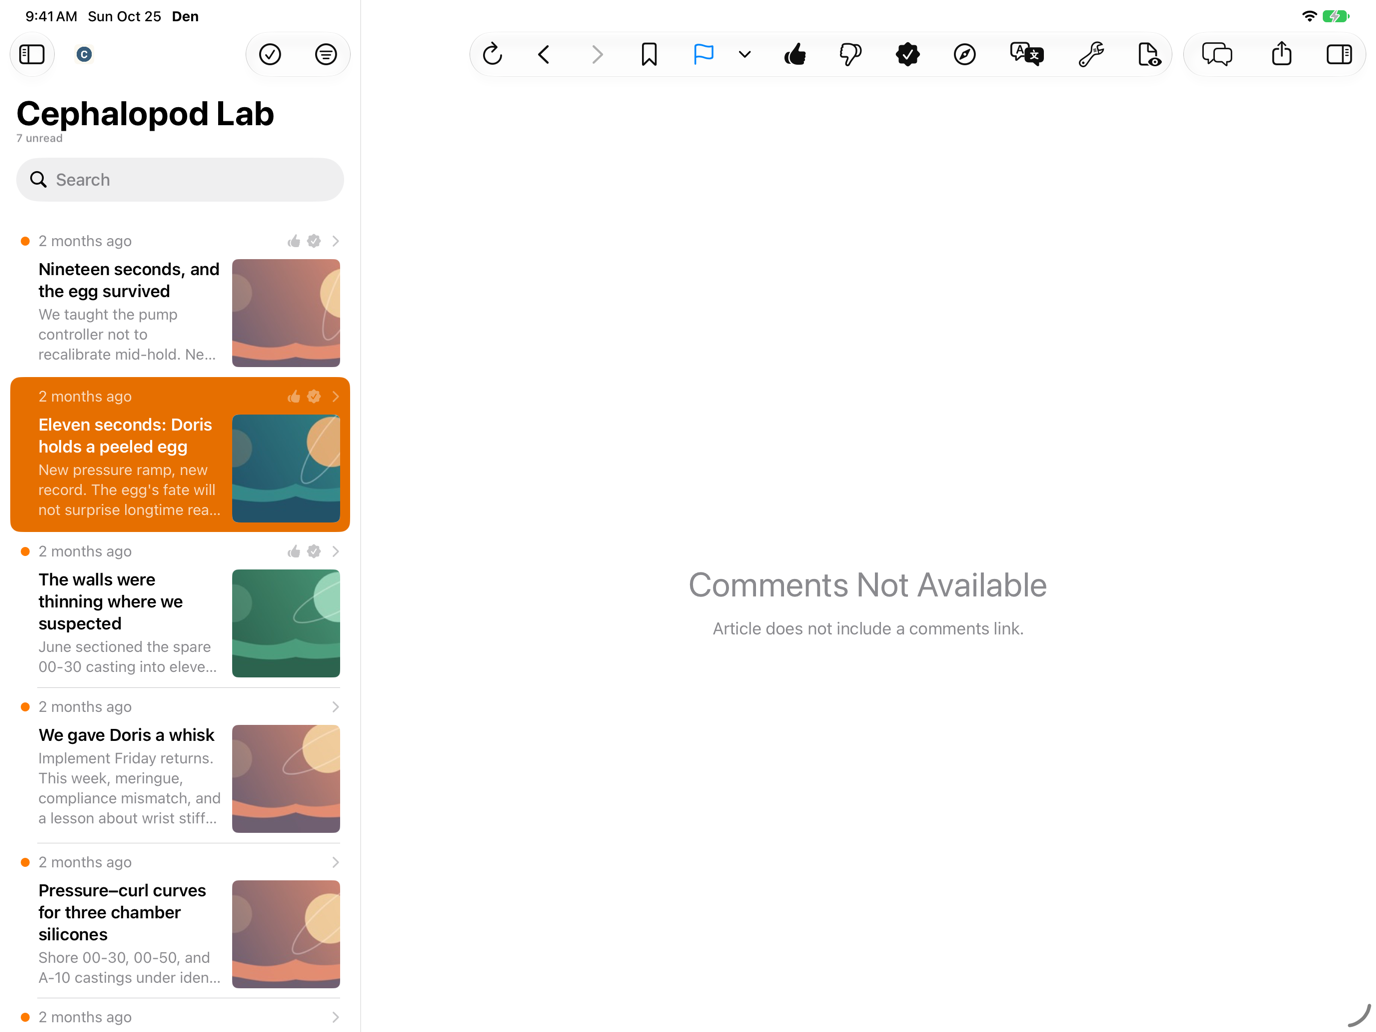Image resolution: width=1376 pixels, height=1032 pixels.
Task: Open the article list filter menu
Action: [x=326, y=54]
